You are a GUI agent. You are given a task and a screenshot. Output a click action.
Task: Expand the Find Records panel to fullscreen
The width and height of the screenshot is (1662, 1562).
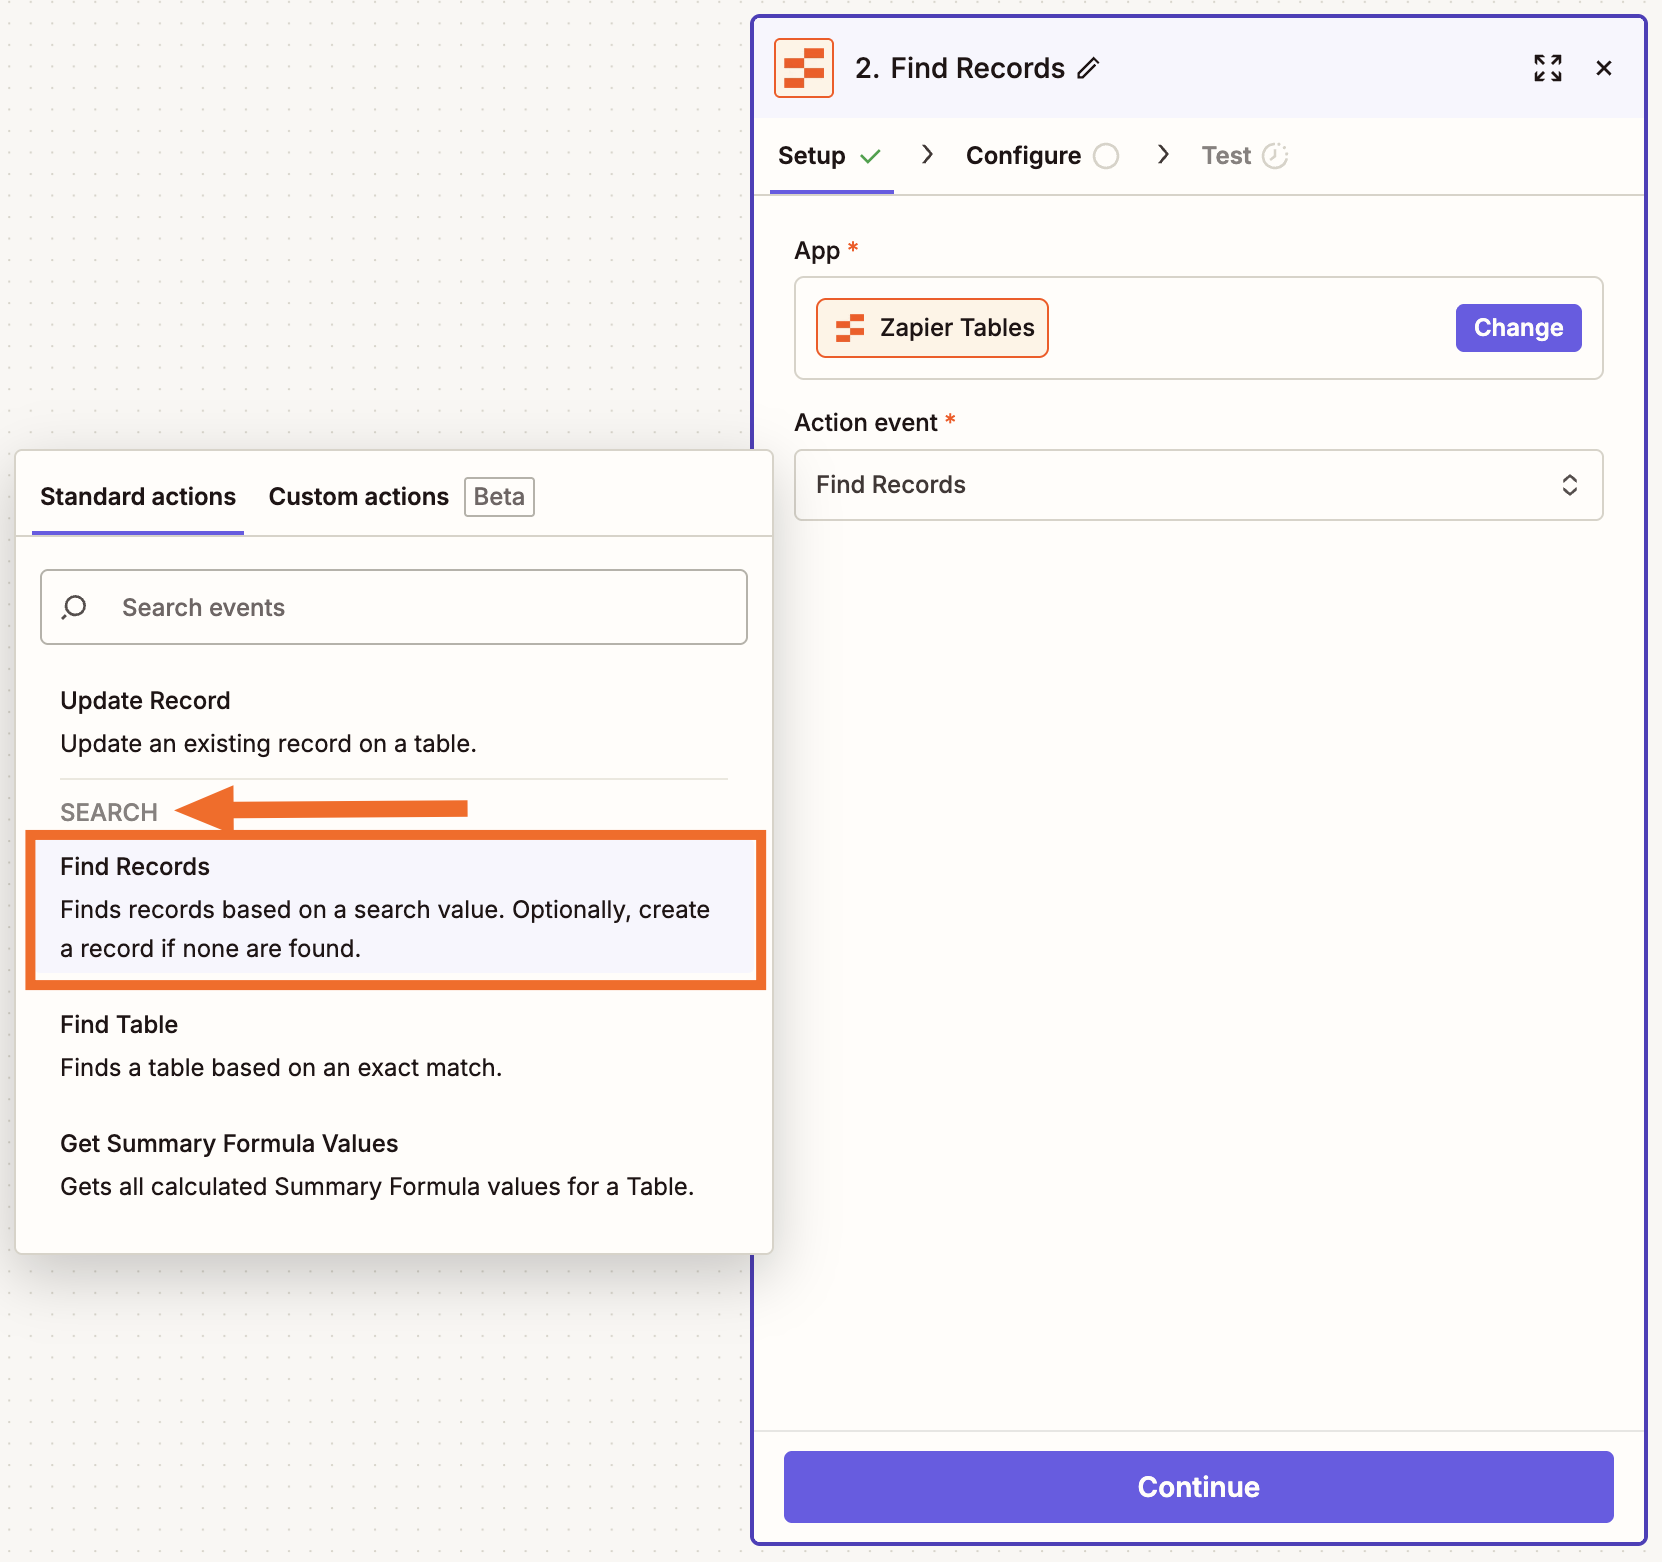click(x=1547, y=68)
